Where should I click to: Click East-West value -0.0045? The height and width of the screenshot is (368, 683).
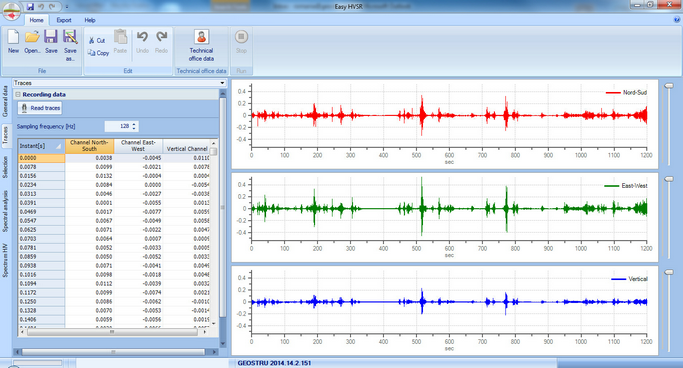pos(138,158)
